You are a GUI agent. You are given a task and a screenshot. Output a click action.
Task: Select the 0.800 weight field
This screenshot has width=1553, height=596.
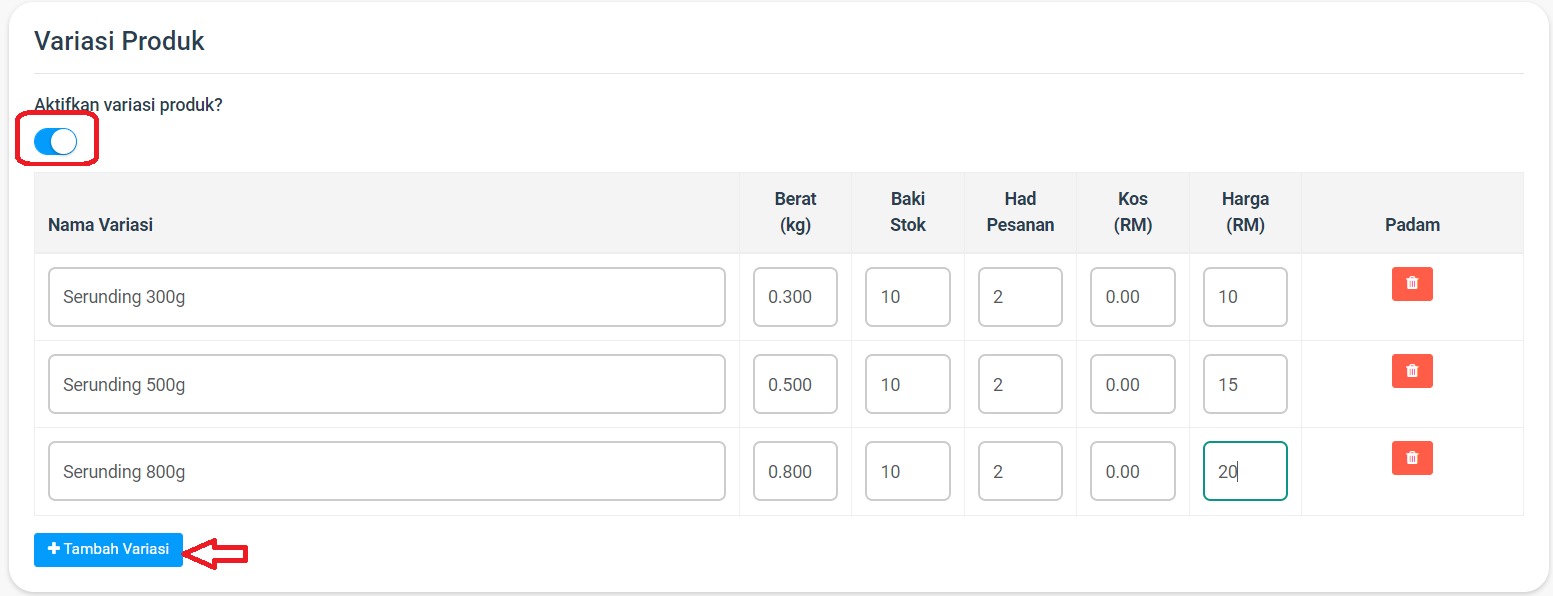pyautogui.click(x=795, y=471)
